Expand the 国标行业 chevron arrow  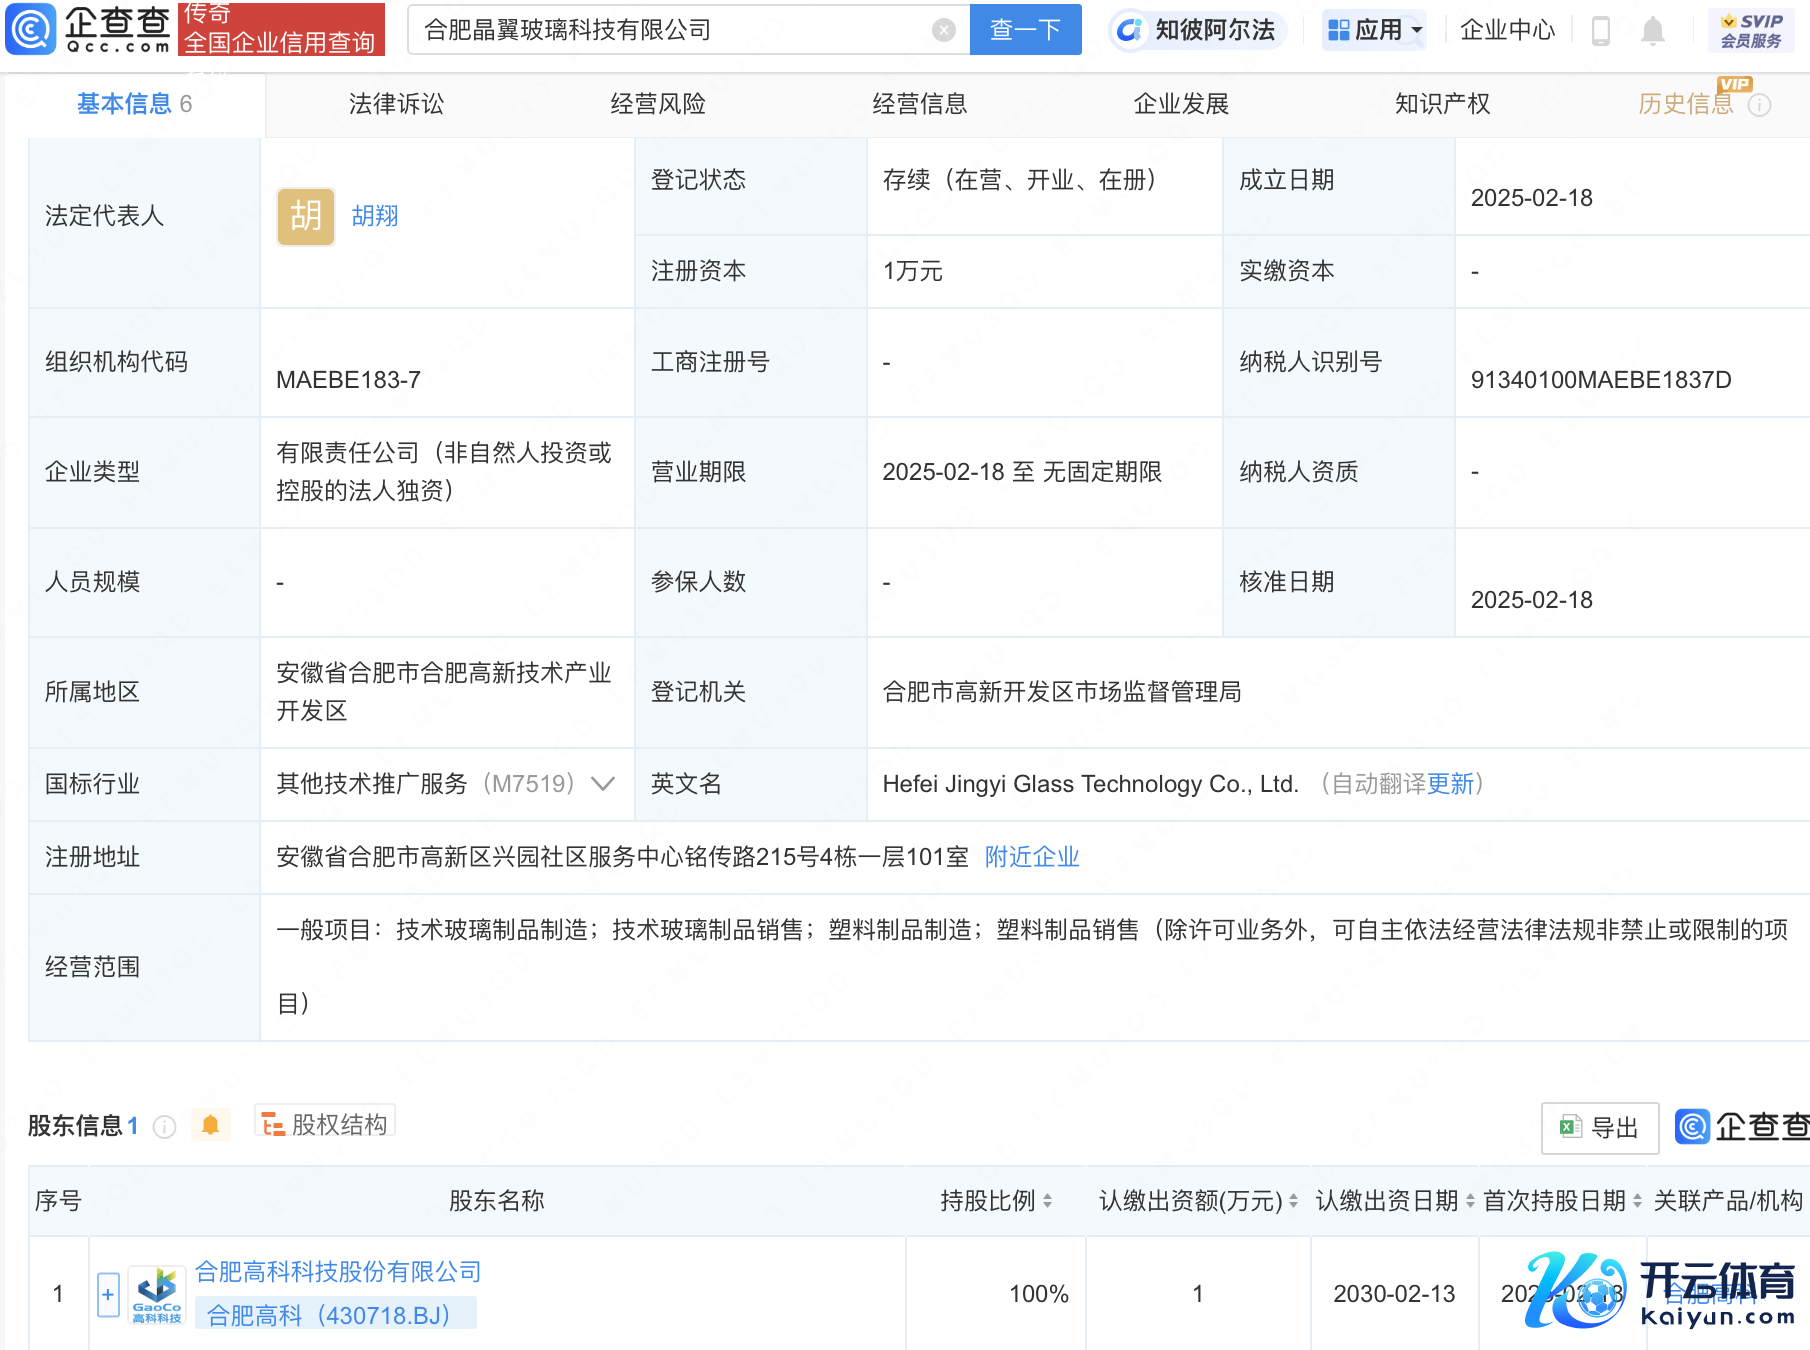tap(603, 784)
